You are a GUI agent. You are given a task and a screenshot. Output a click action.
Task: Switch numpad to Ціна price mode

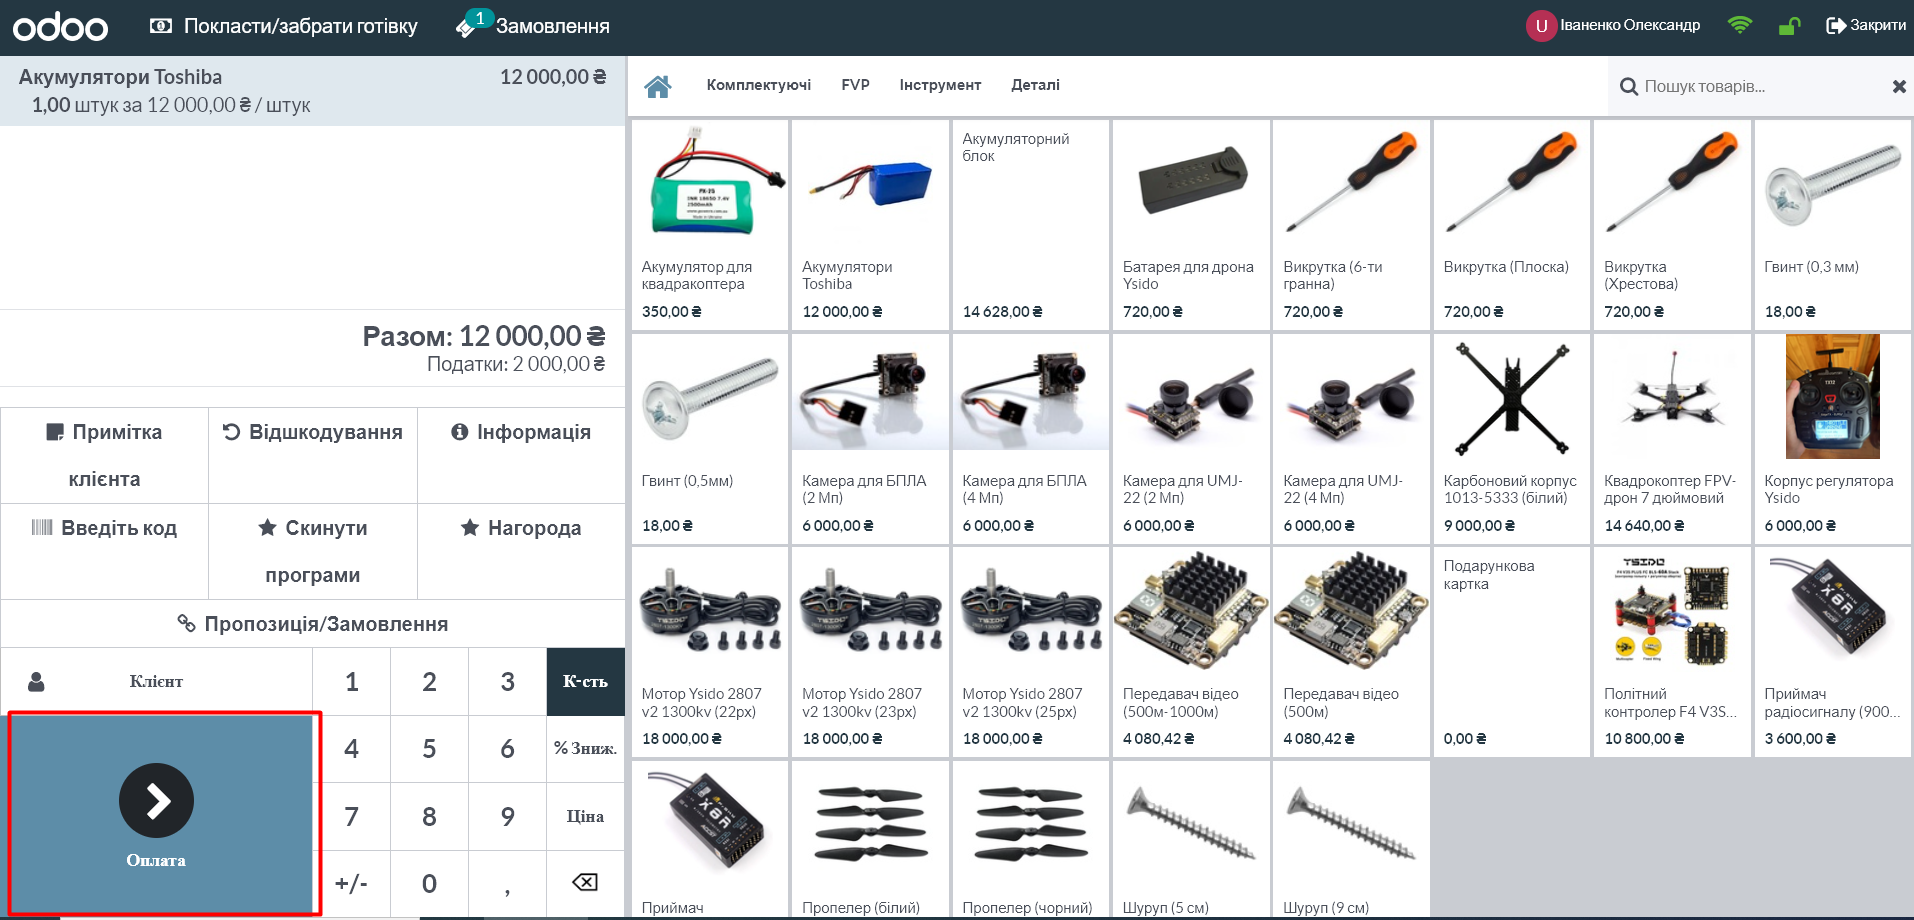585,816
